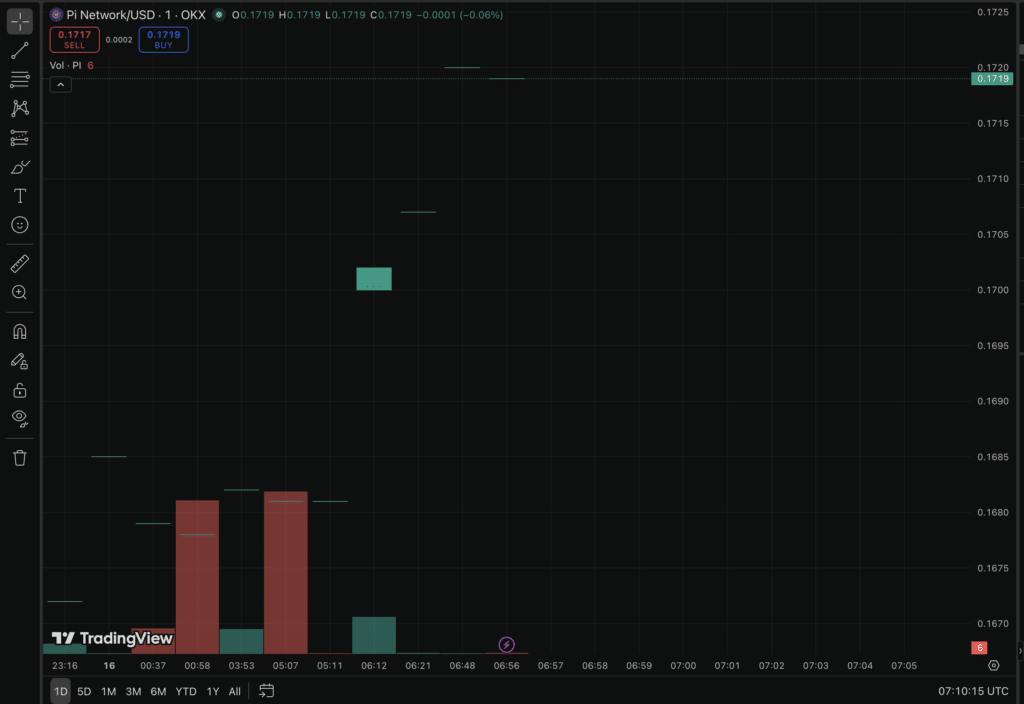
Task: Open the Fibonacci retracement tools
Action: (20, 80)
